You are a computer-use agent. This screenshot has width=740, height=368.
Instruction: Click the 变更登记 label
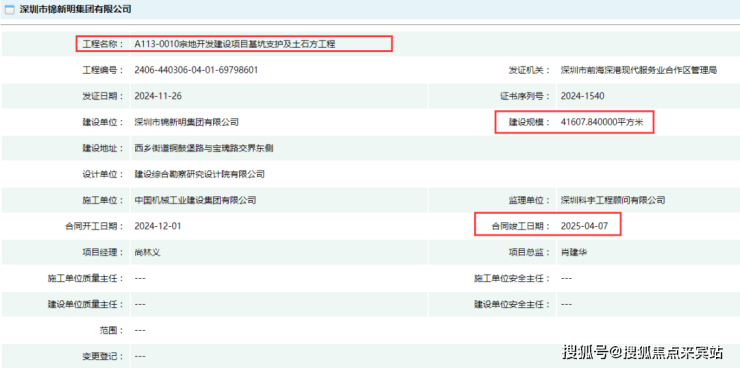point(103,356)
